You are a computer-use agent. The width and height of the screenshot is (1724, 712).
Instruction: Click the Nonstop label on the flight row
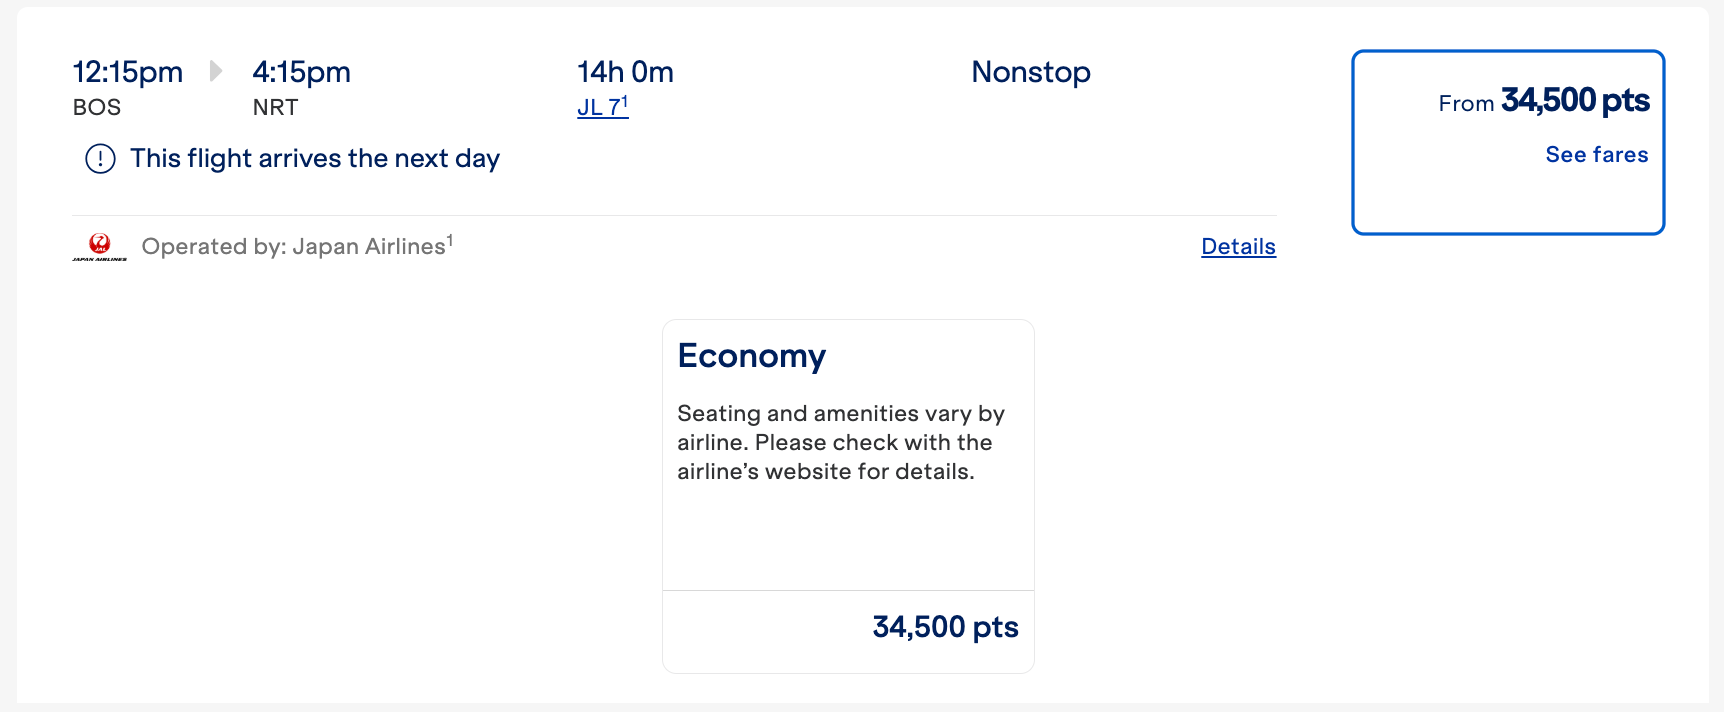click(1031, 71)
